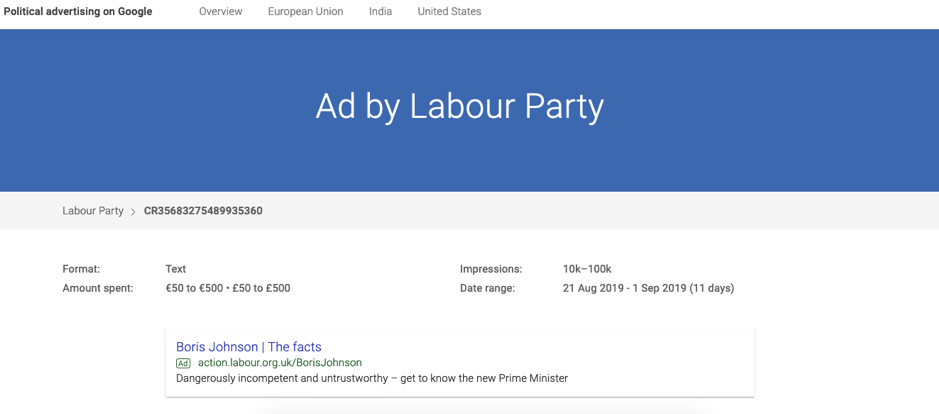This screenshot has height=414, width=939.
Task: Select the India tab
Action: (x=380, y=12)
